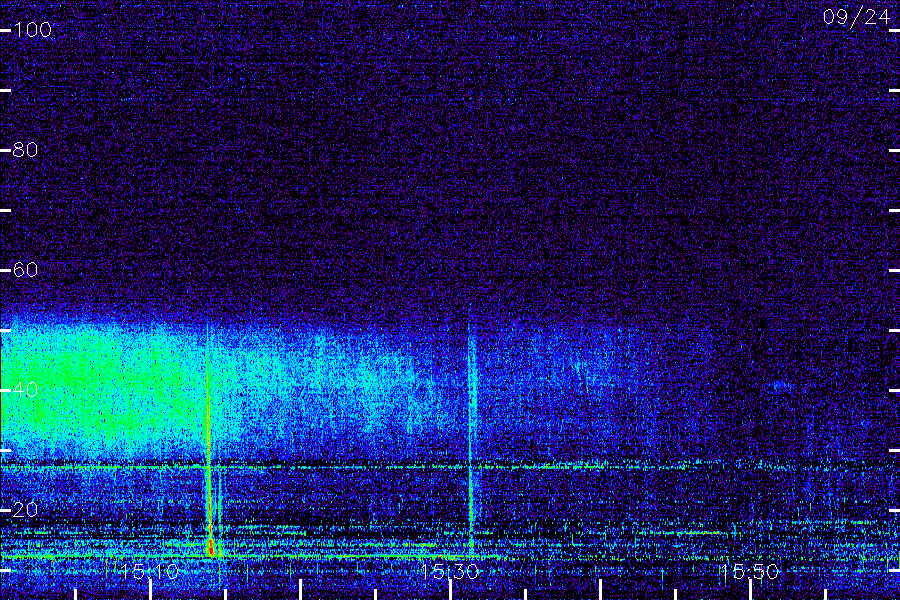Click the 80 frequency axis label
Image resolution: width=900 pixels, height=600 pixels.
[25, 150]
